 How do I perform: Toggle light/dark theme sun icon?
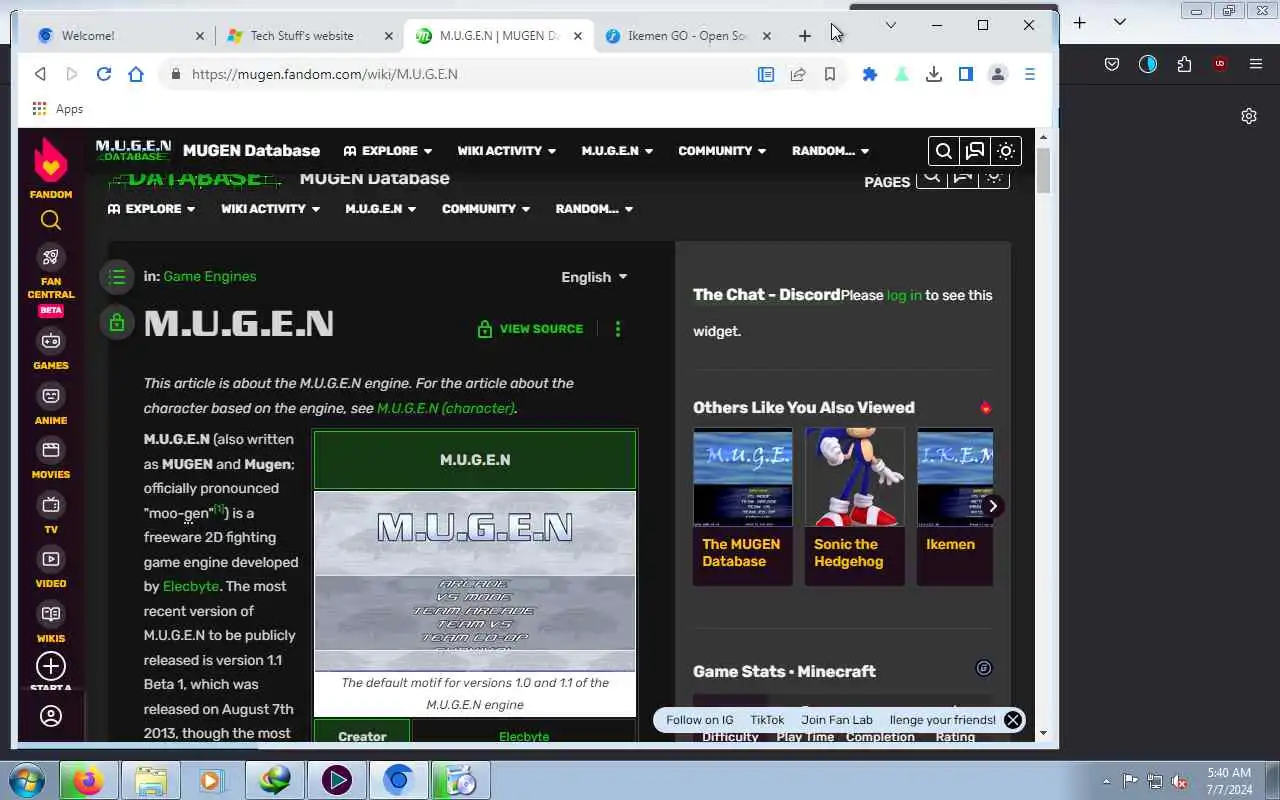[x=1006, y=151]
